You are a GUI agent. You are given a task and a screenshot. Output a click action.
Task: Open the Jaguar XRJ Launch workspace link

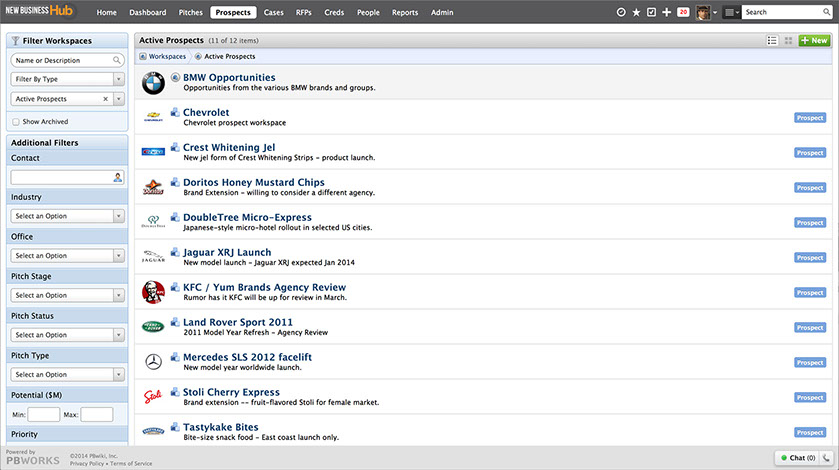227,252
